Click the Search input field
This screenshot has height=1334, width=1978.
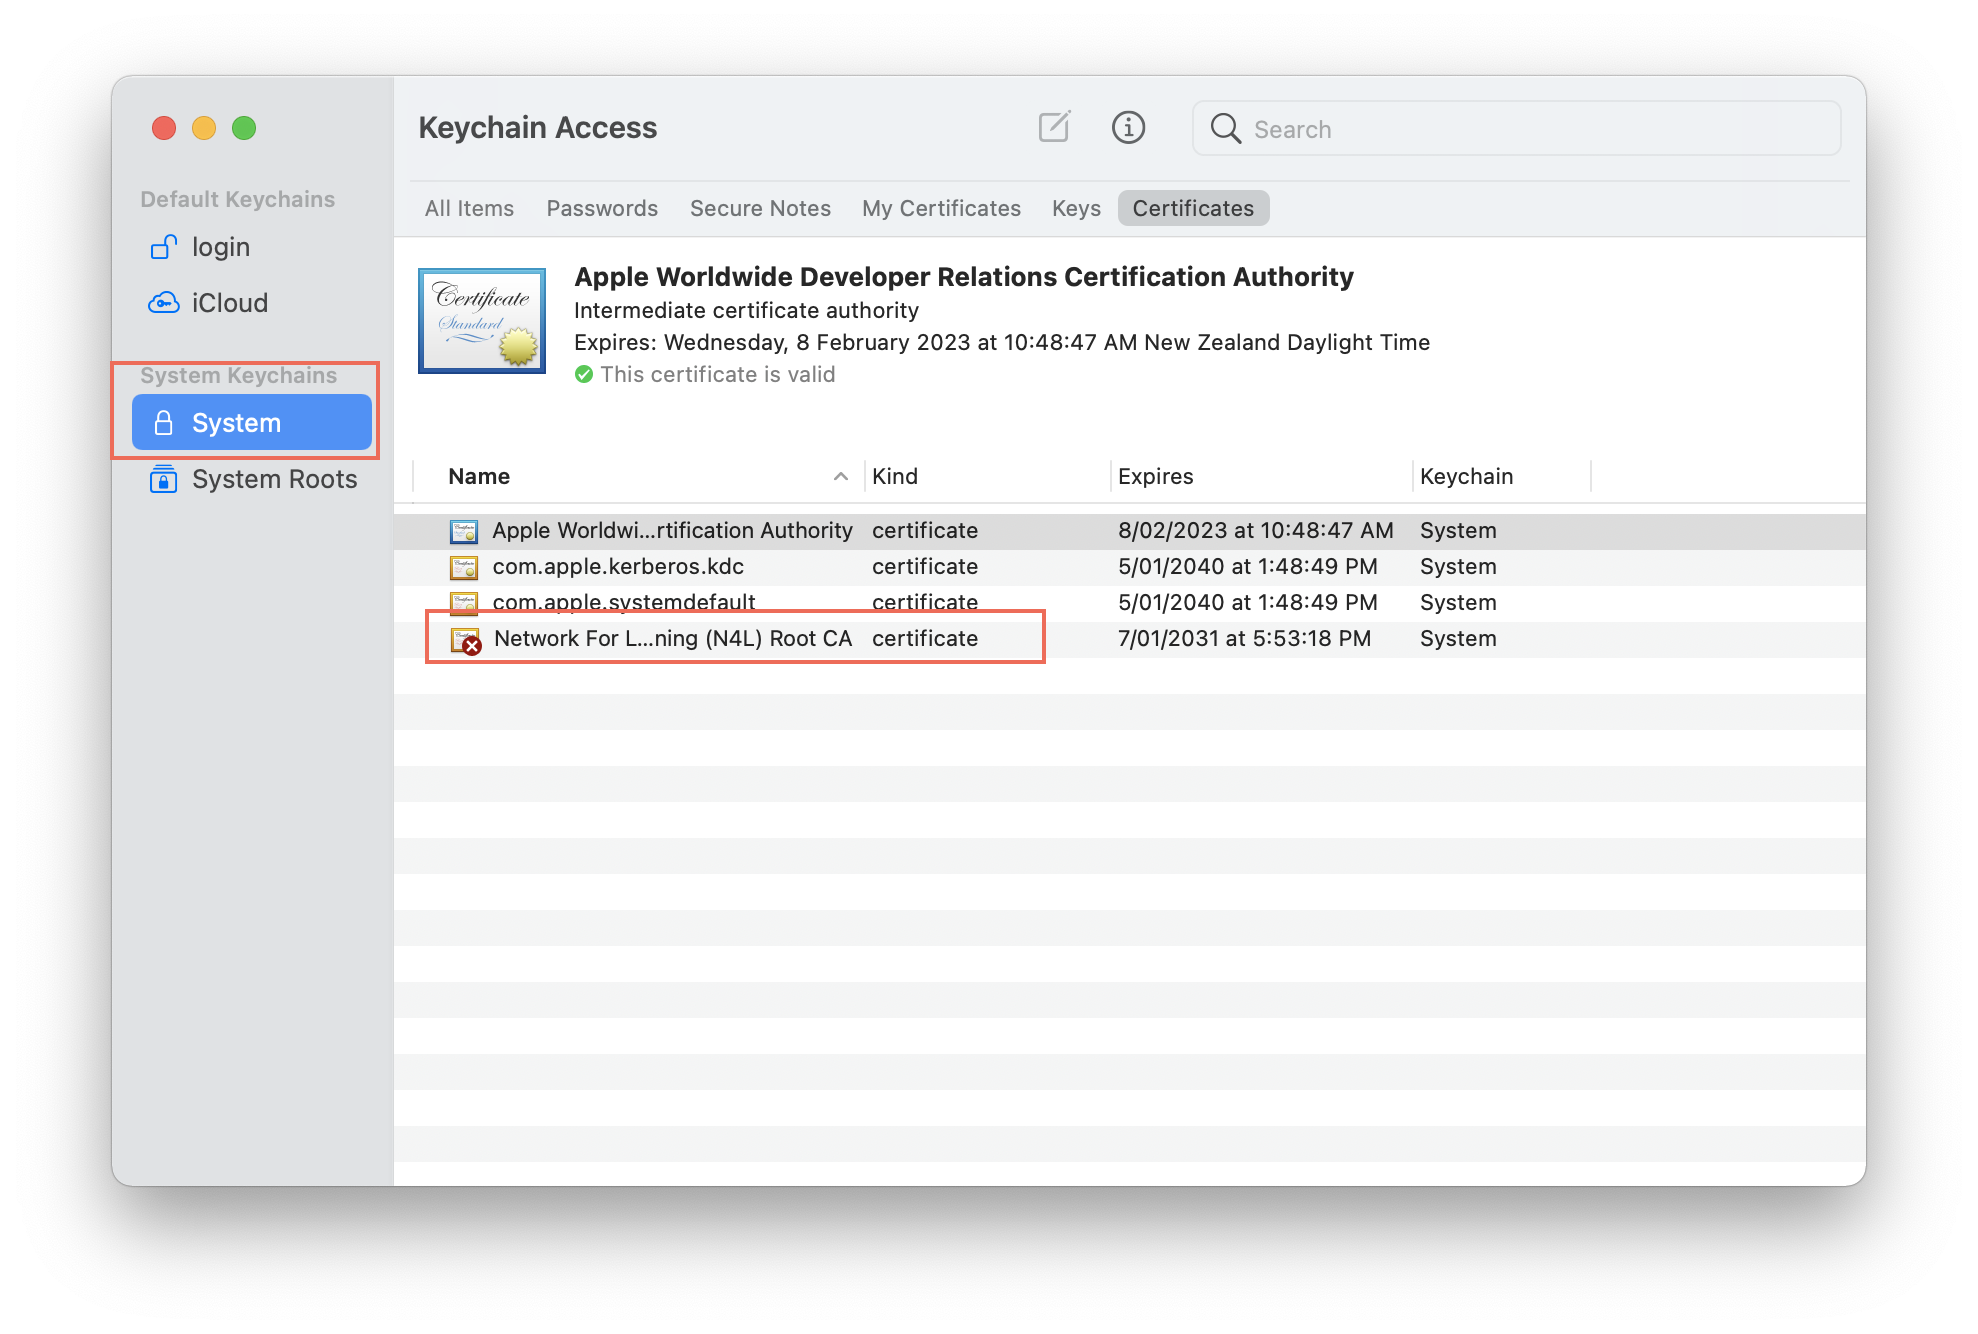pos(1516,128)
